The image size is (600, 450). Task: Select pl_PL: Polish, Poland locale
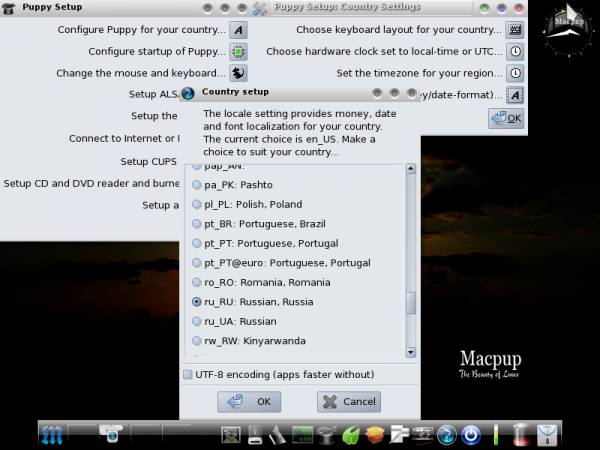(x=196, y=204)
